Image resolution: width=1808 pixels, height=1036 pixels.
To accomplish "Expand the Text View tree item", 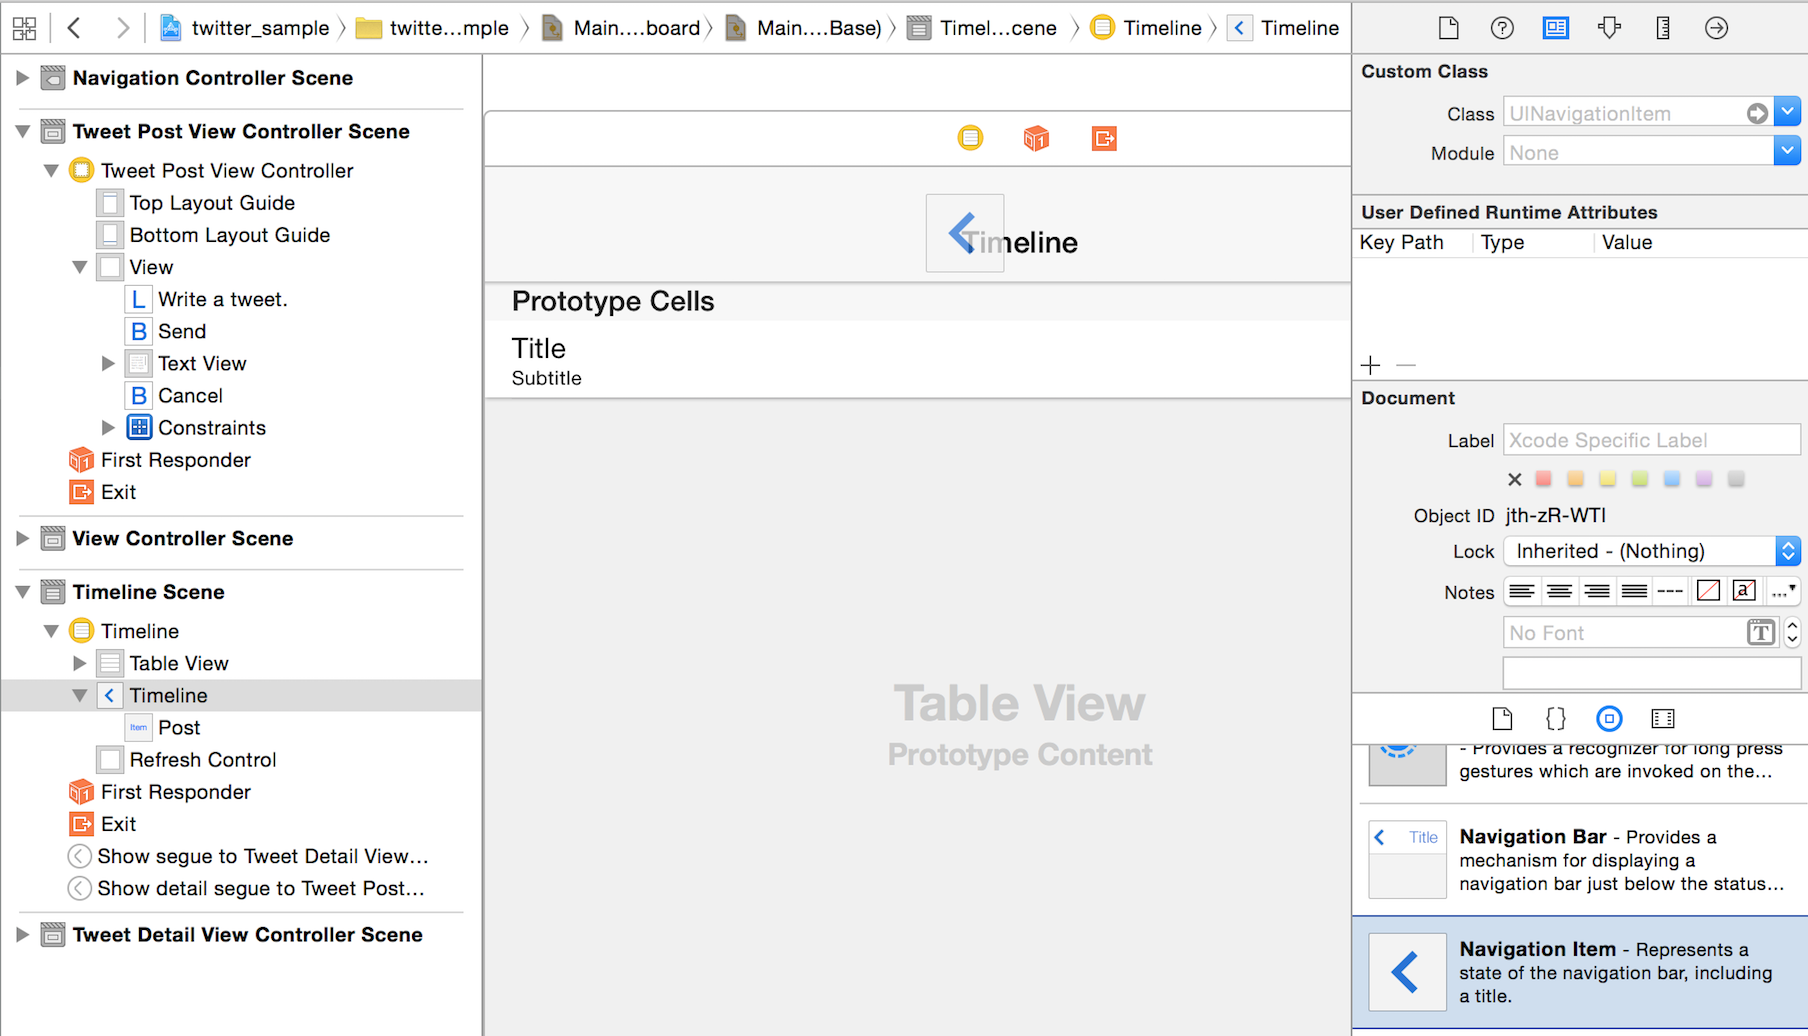I will tap(108, 363).
